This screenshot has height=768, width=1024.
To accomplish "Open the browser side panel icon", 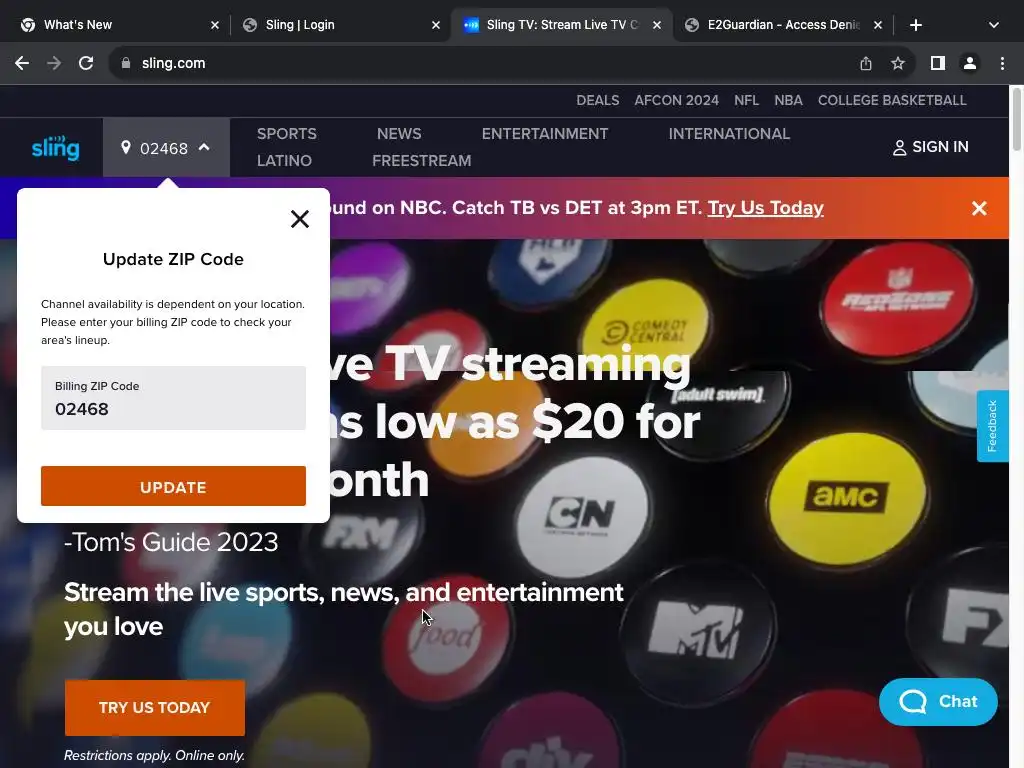I will coord(938,63).
